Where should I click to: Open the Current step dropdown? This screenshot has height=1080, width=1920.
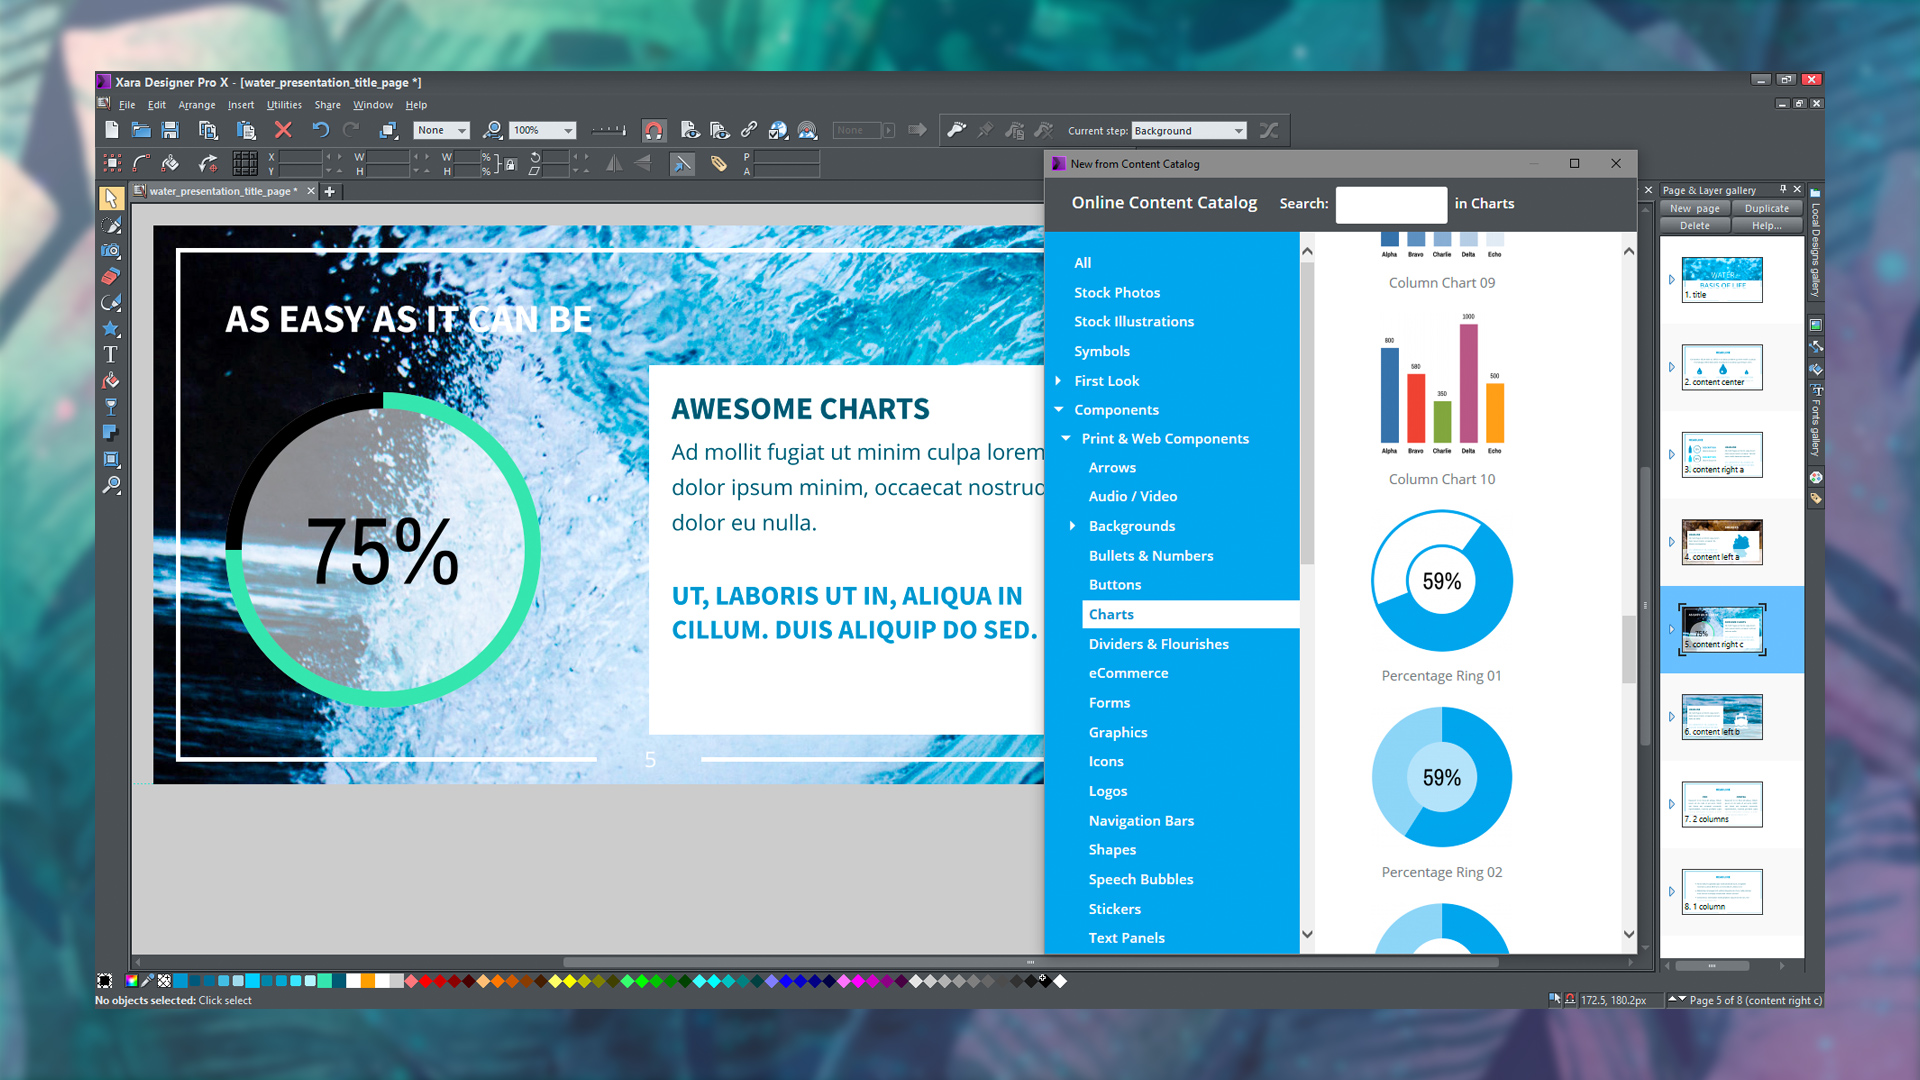coord(1239,130)
